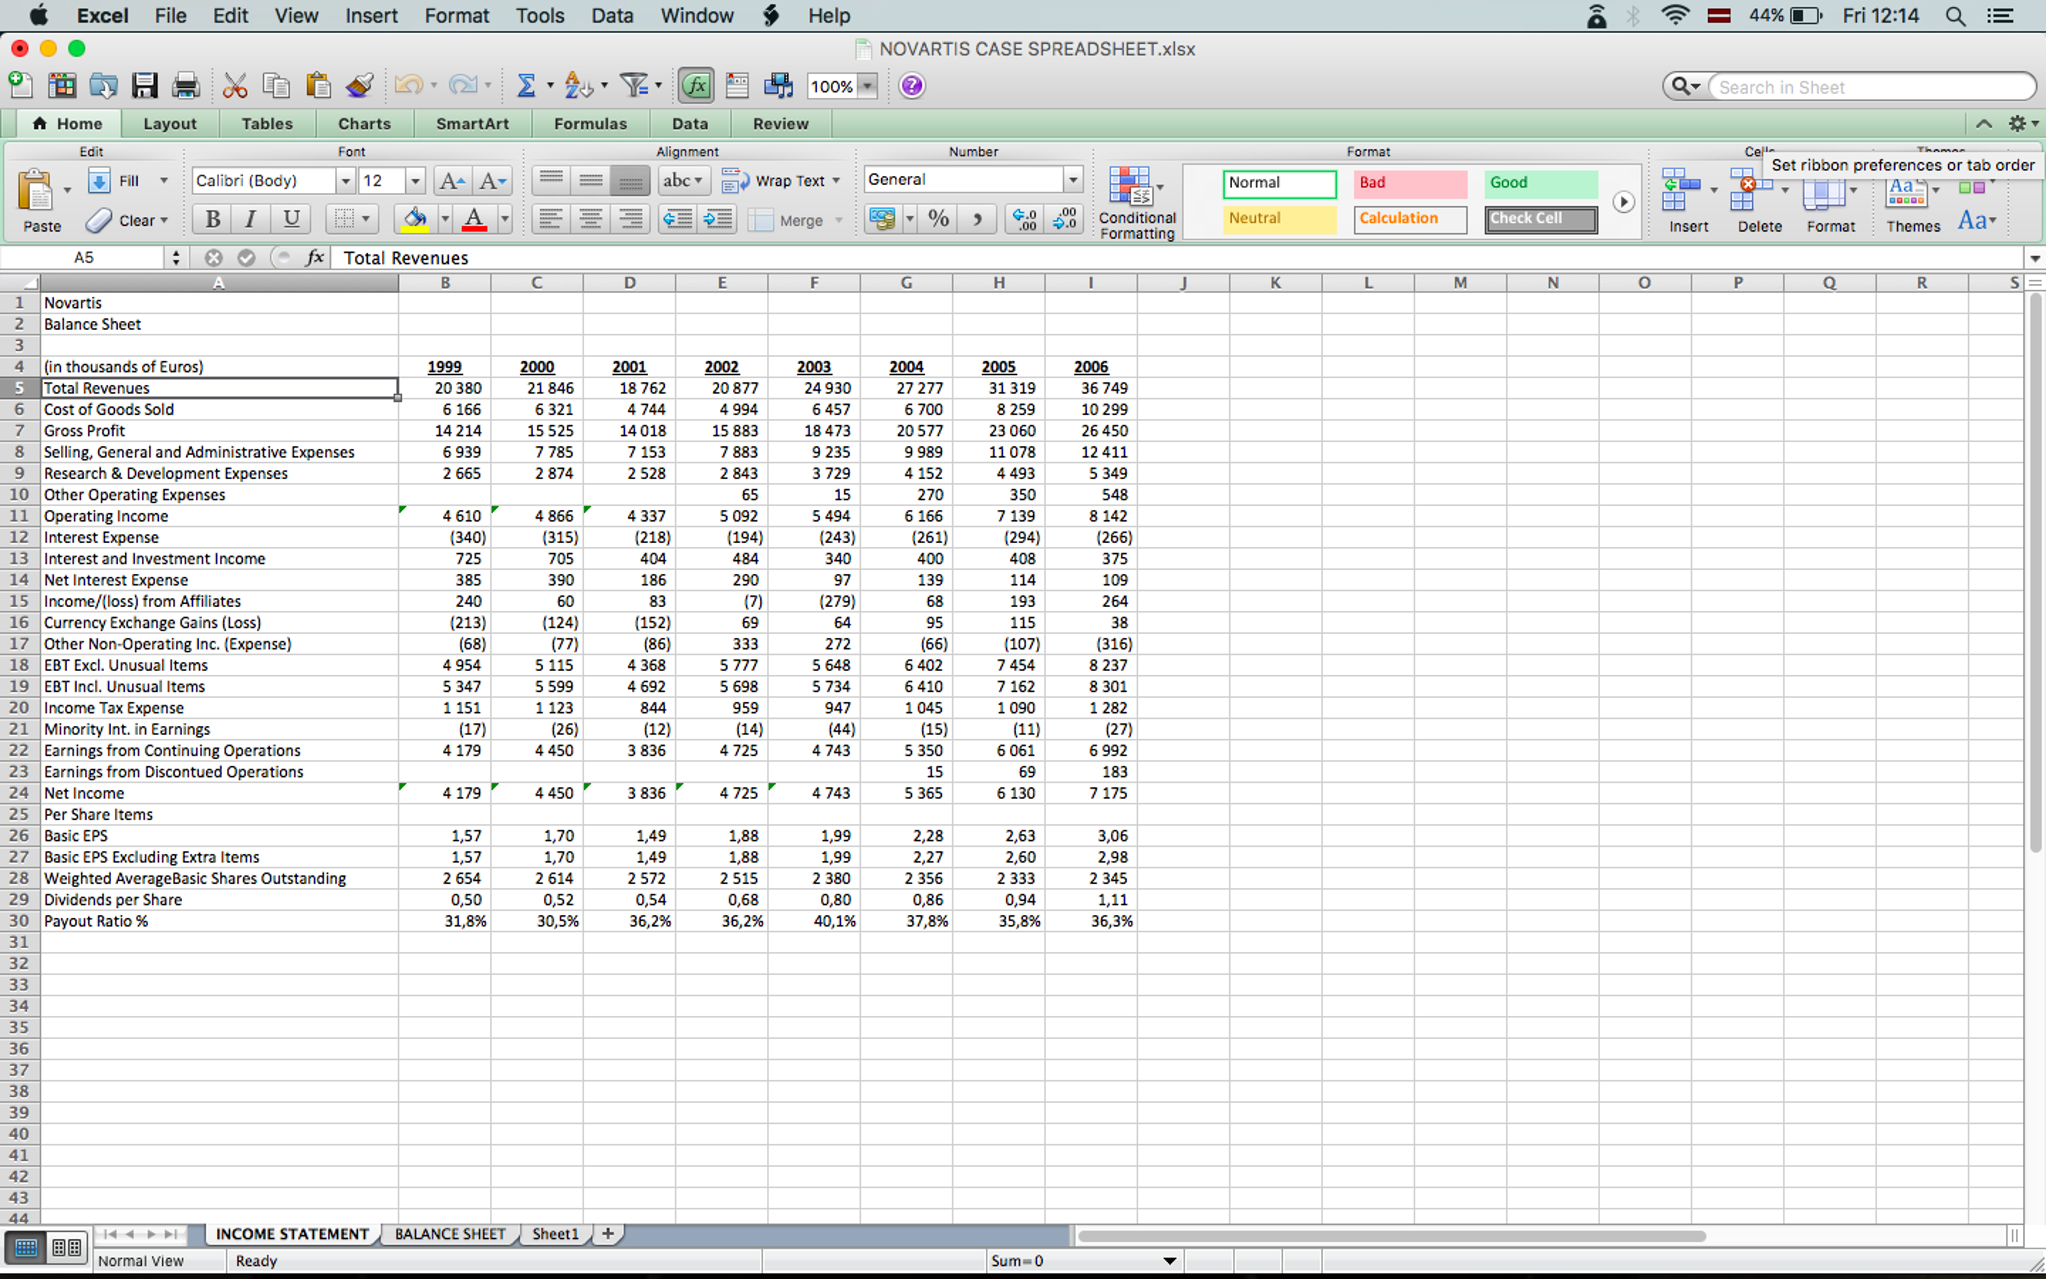This screenshot has width=2046, height=1279.
Task: Toggle Align Text Left button
Action: point(549,219)
